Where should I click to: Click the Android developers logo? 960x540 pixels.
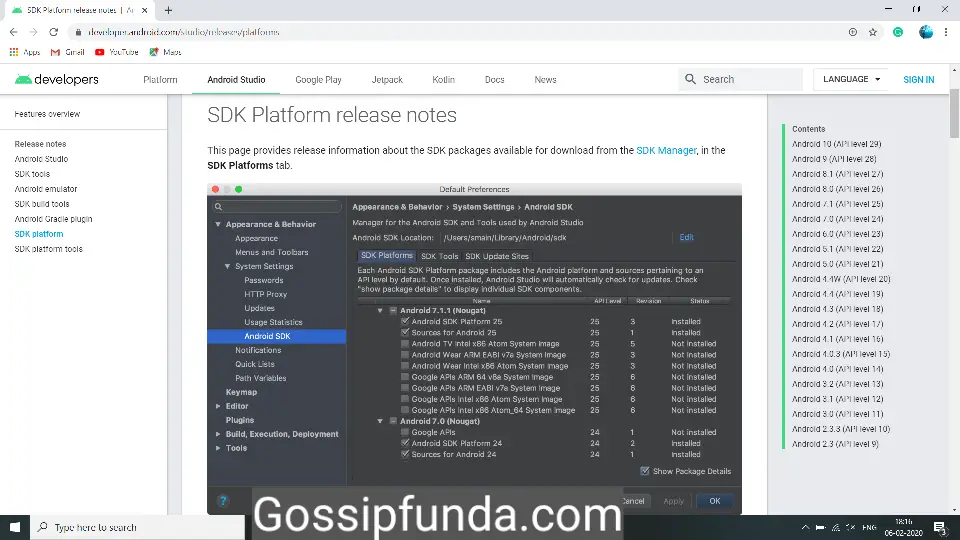56,80
